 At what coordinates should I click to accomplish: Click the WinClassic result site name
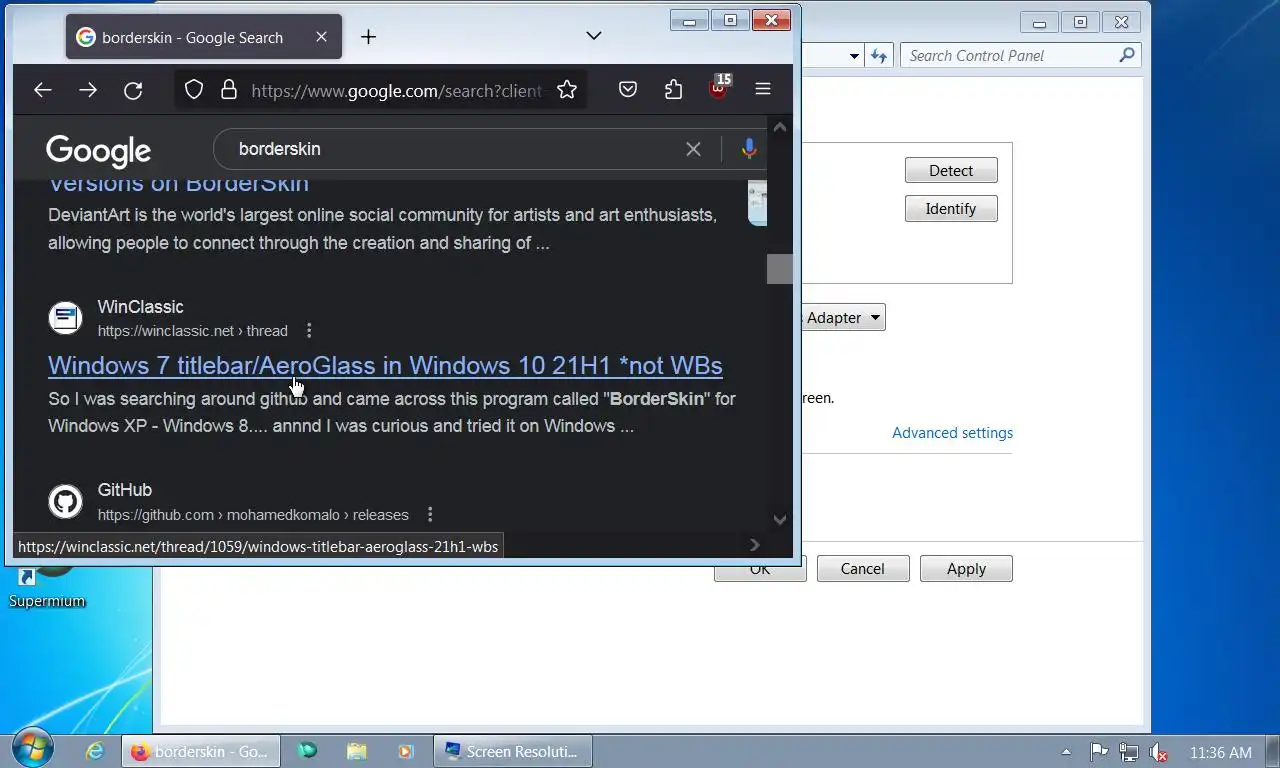click(140, 307)
